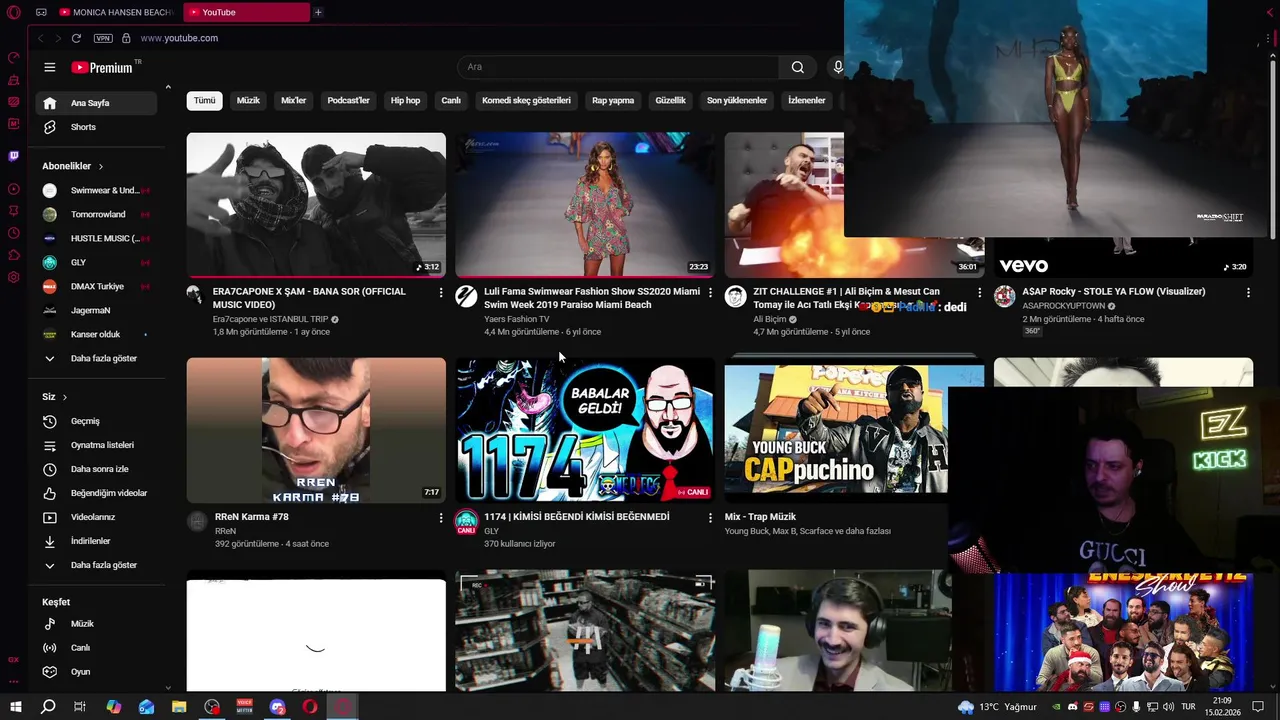
Task: Open history clock in Opera sidebar
Action: tap(14, 233)
